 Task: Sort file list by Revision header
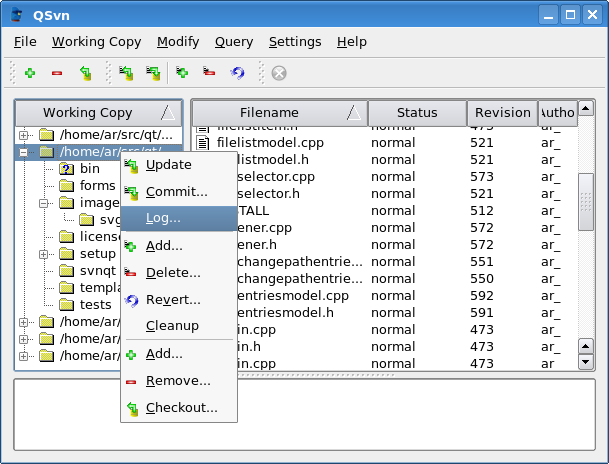(x=503, y=113)
